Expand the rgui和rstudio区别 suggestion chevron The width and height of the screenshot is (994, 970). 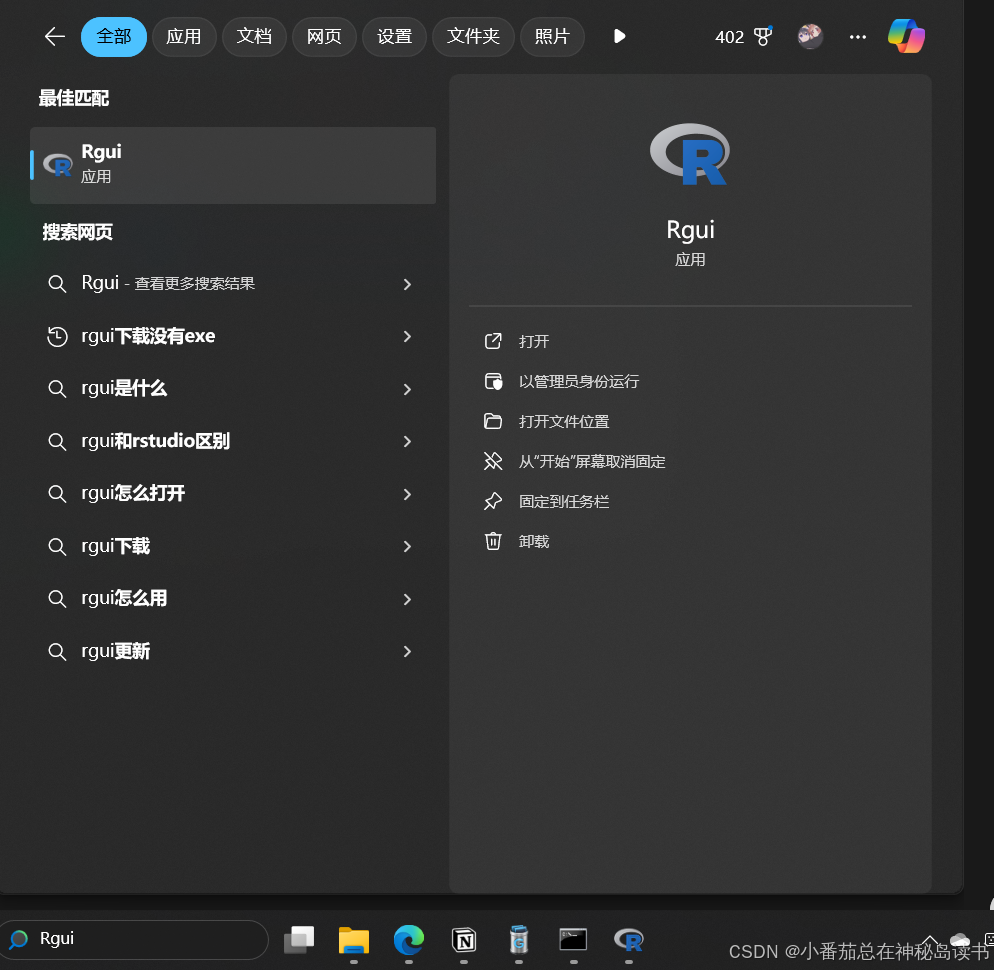[407, 441]
